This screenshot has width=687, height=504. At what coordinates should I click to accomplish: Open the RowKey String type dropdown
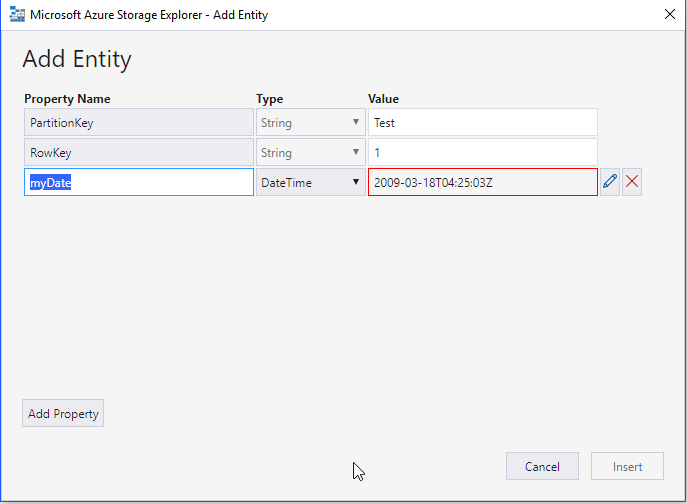pyautogui.click(x=311, y=152)
